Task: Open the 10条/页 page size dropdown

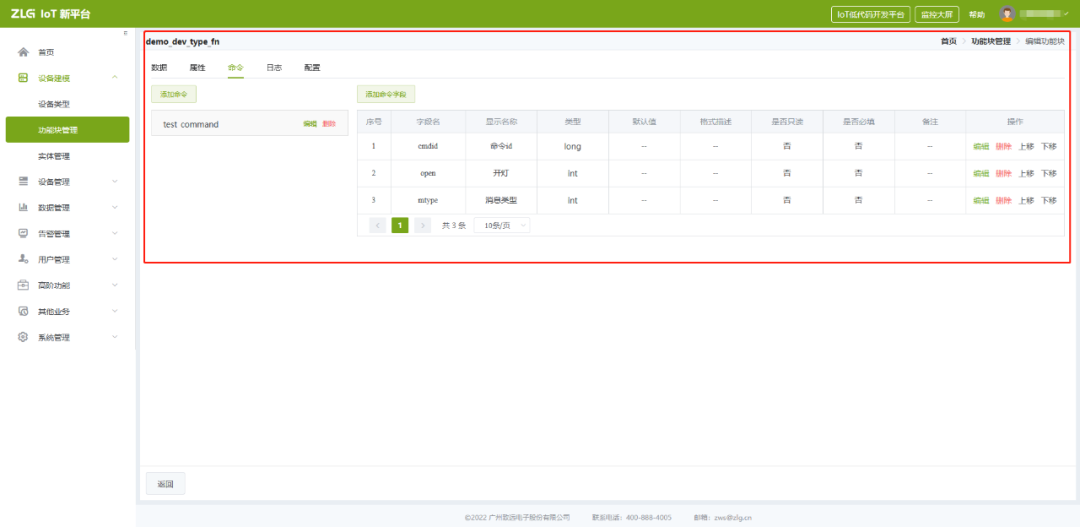Action: point(502,225)
